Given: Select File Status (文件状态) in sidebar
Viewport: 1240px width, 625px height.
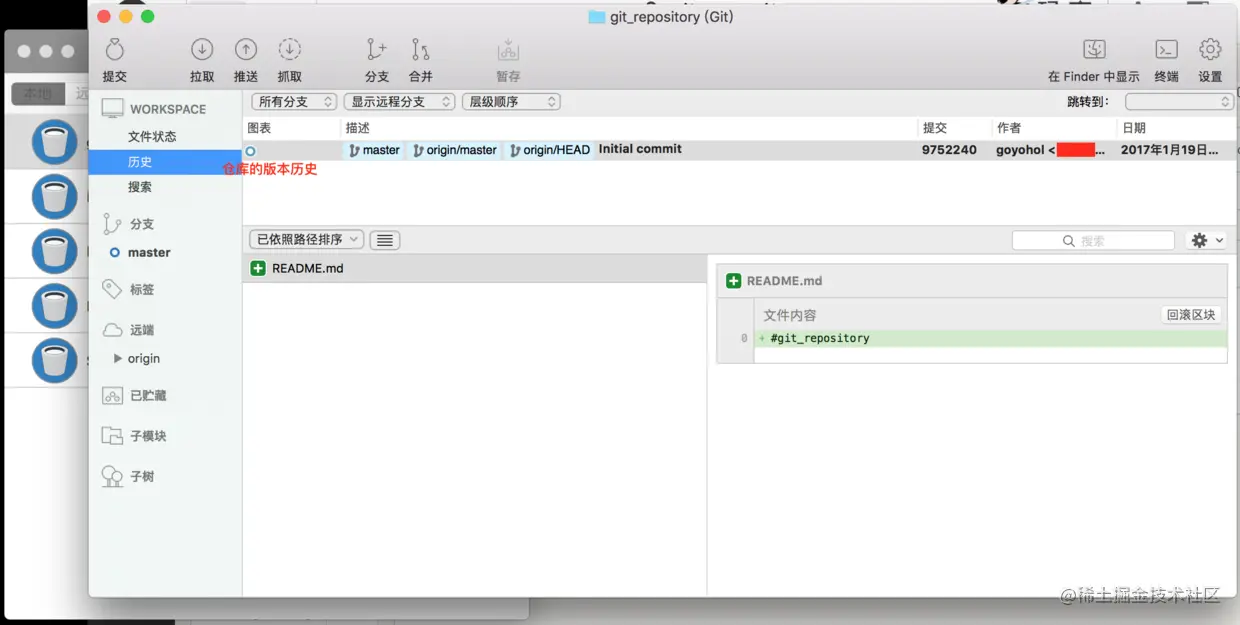Looking at the screenshot, I should pyautogui.click(x=152, y=136).
